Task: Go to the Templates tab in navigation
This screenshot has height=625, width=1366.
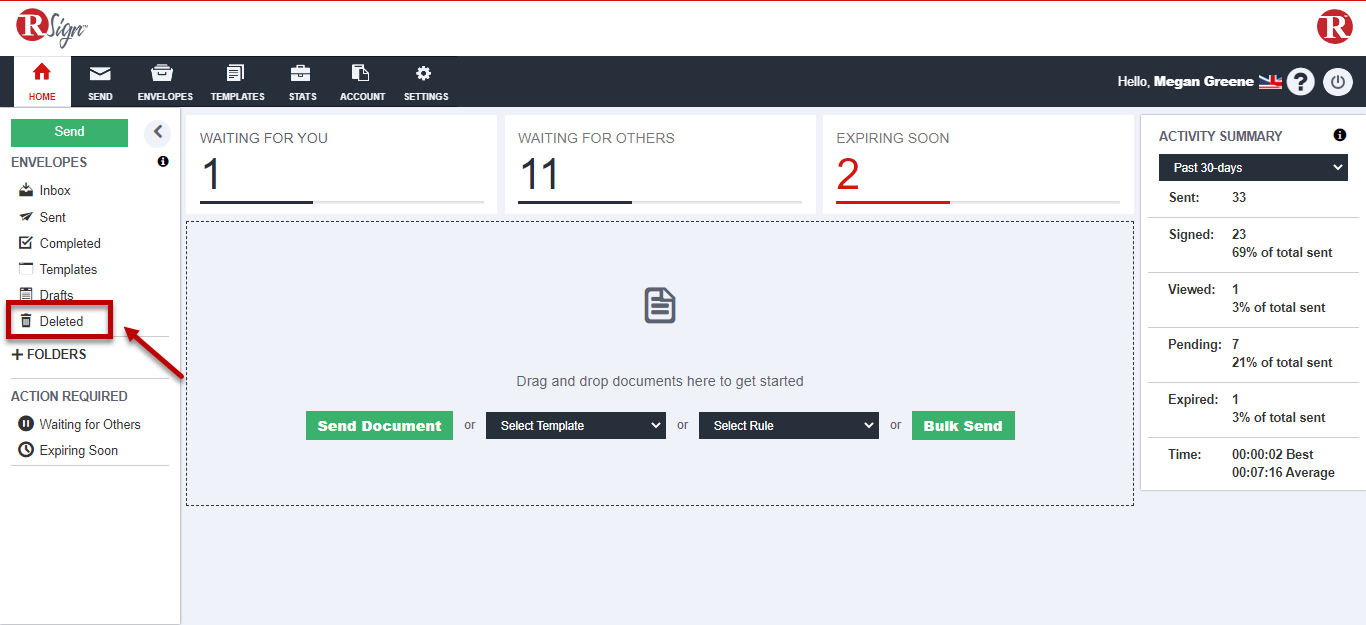Action: [237, 82]
